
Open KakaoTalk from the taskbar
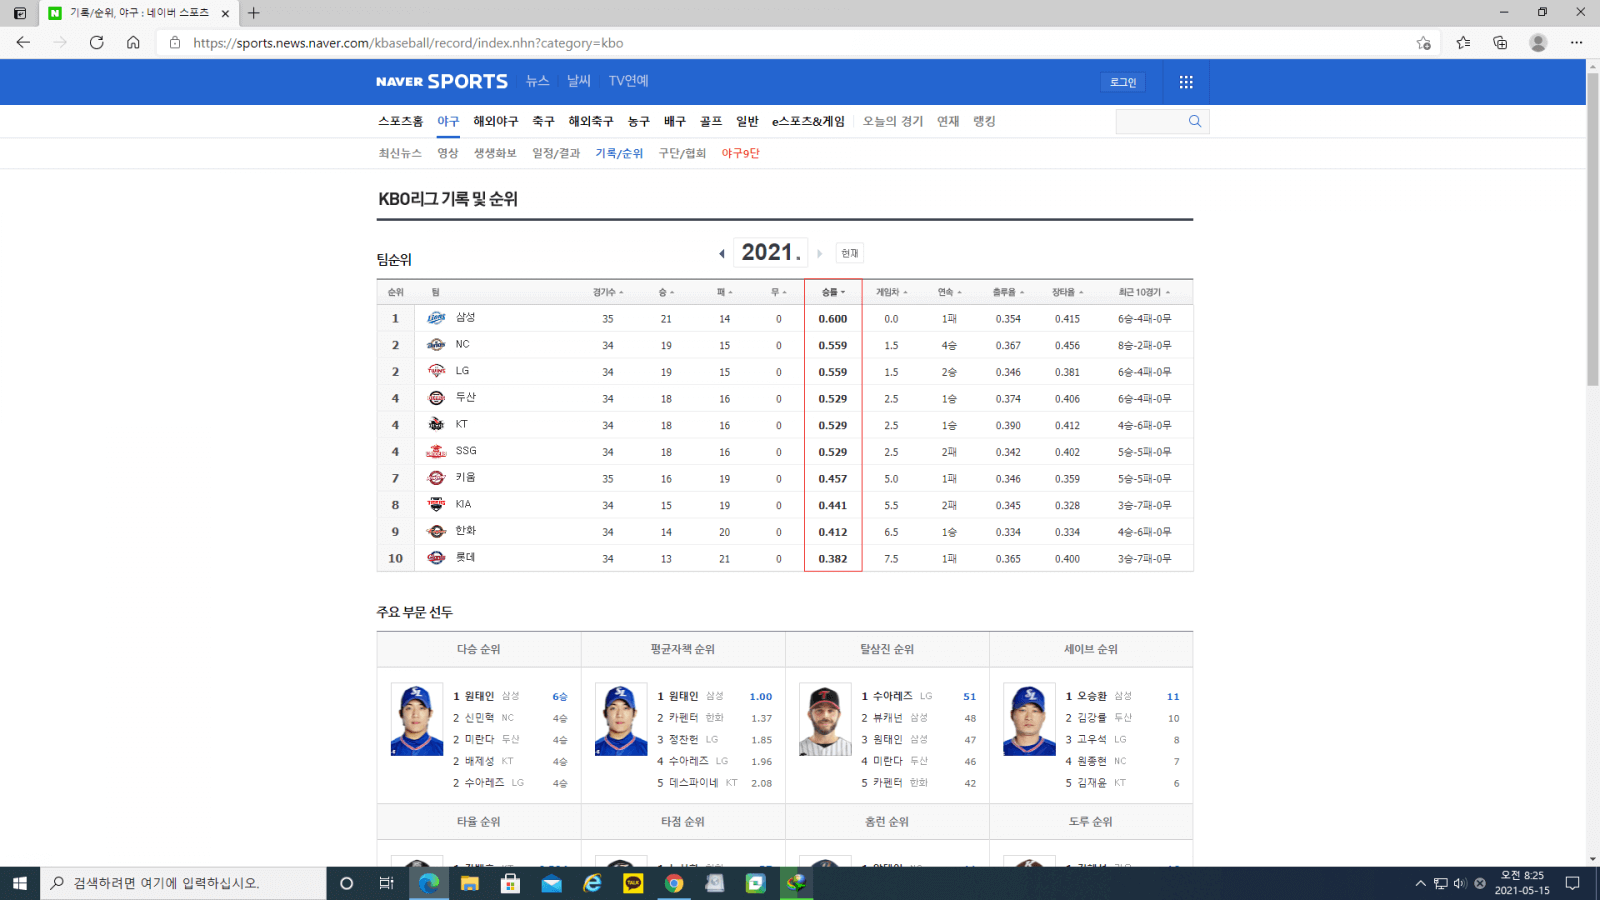(633, 883)
